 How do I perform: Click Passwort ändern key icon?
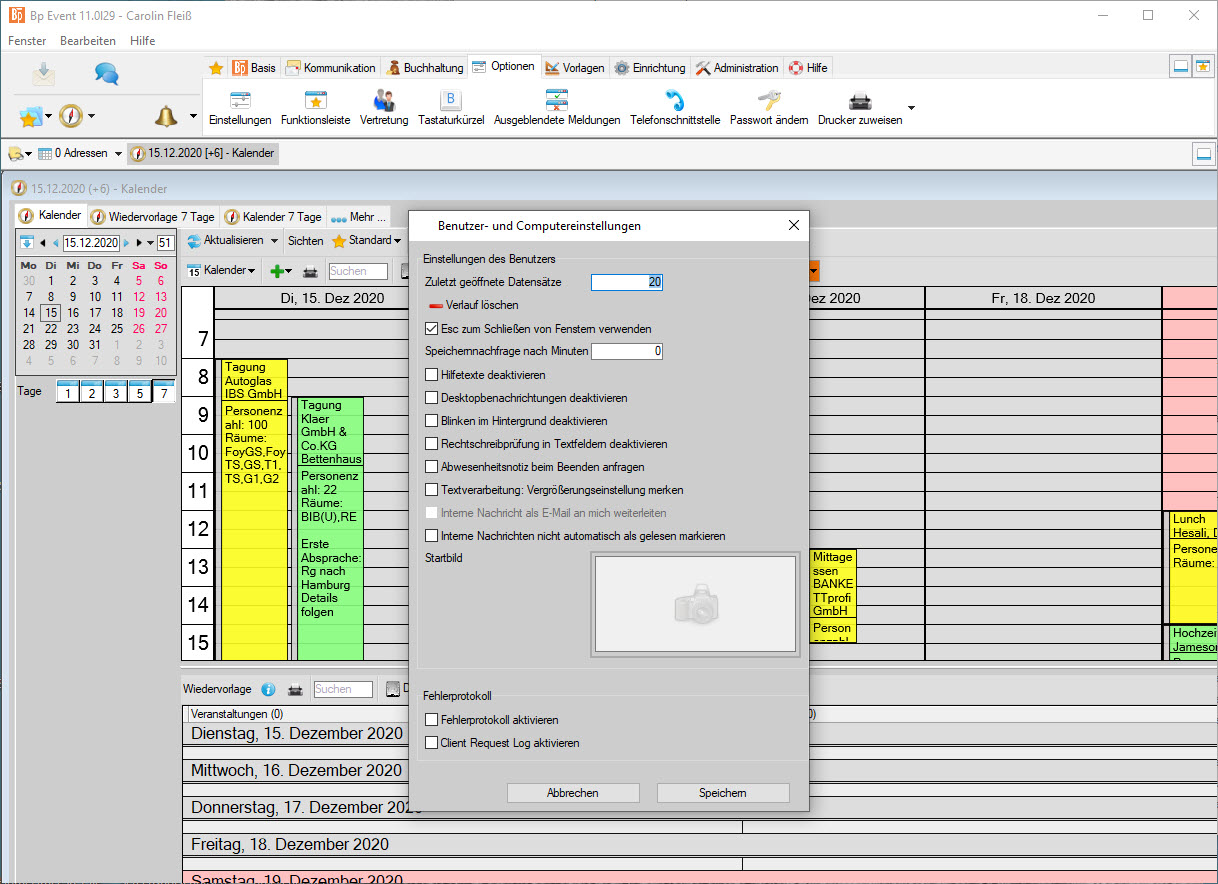coord(768,101)
